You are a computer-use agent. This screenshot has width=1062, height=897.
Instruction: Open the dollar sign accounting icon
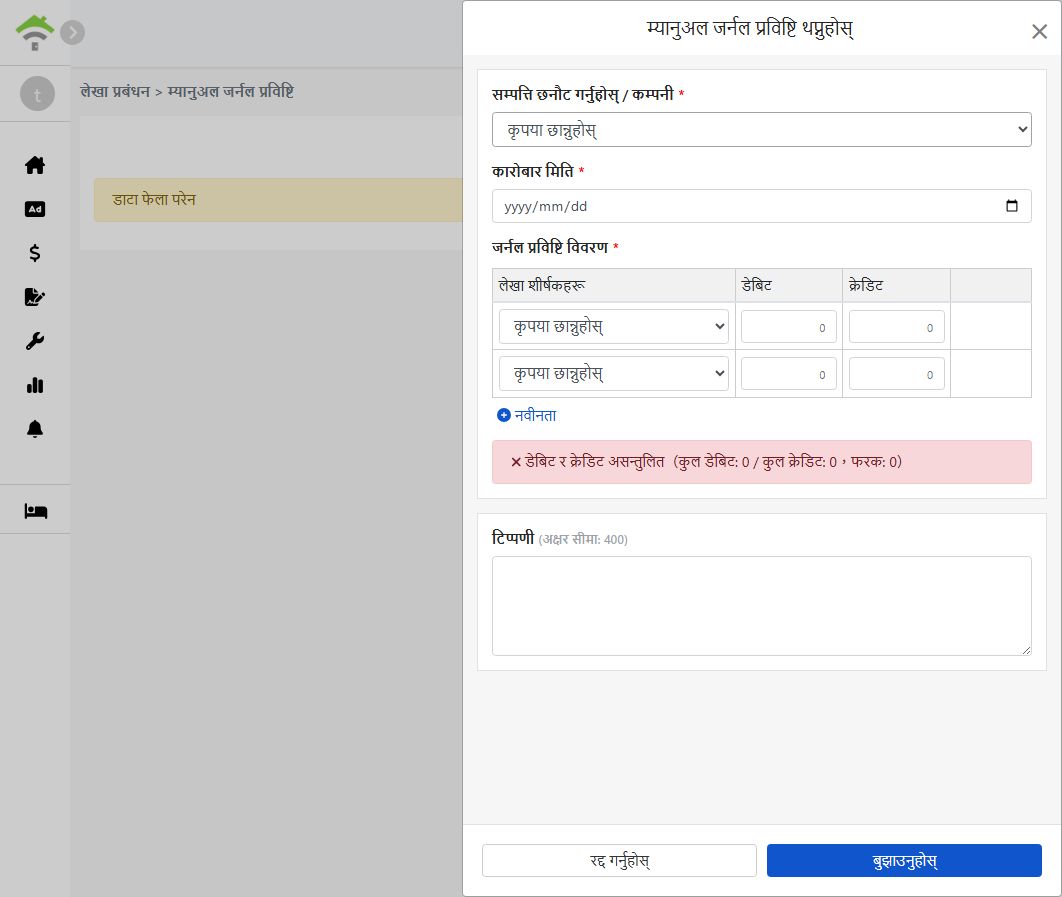pos(35,253)
